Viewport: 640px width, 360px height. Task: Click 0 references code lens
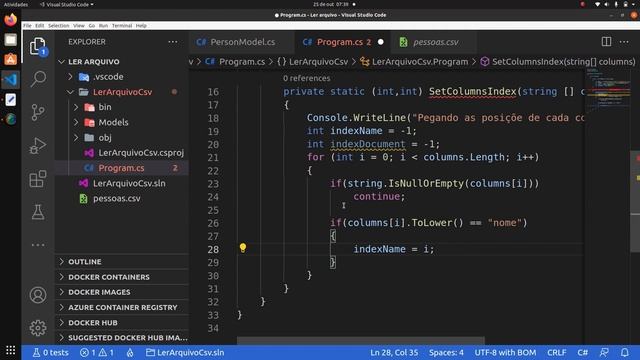click(x=307, y=78)
